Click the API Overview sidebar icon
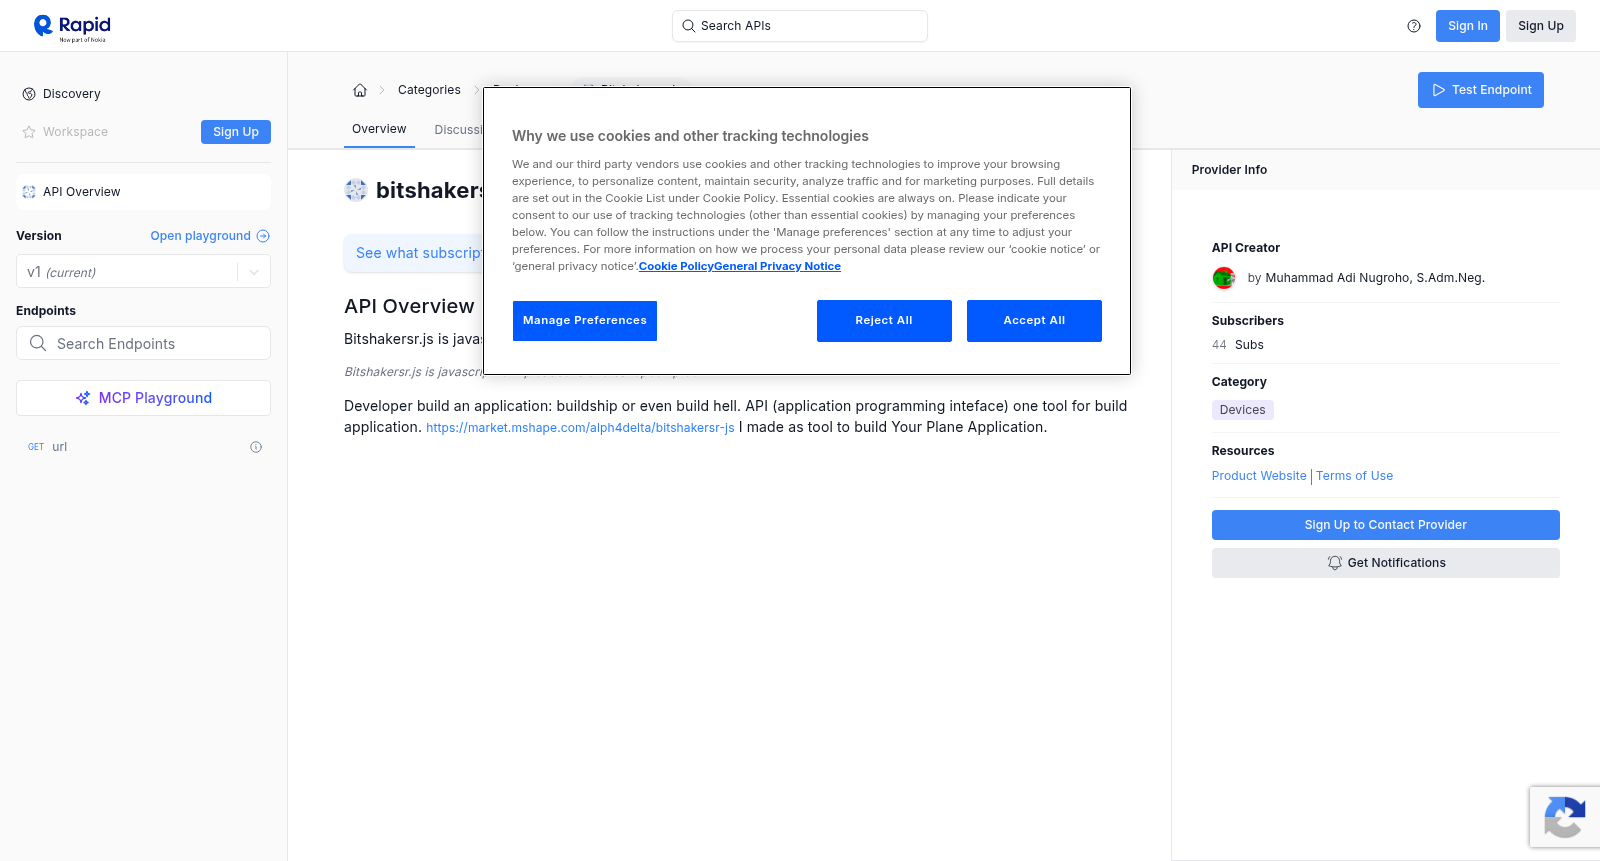This screenshot has height=861, width=1600. [29, 192]
